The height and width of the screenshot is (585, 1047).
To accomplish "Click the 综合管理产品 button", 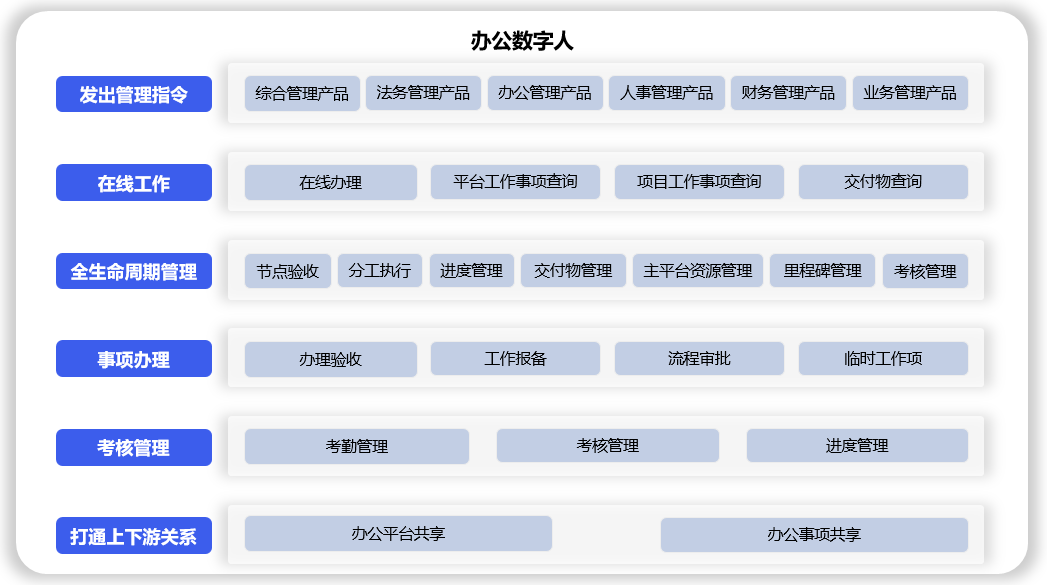I will point(302,93).
